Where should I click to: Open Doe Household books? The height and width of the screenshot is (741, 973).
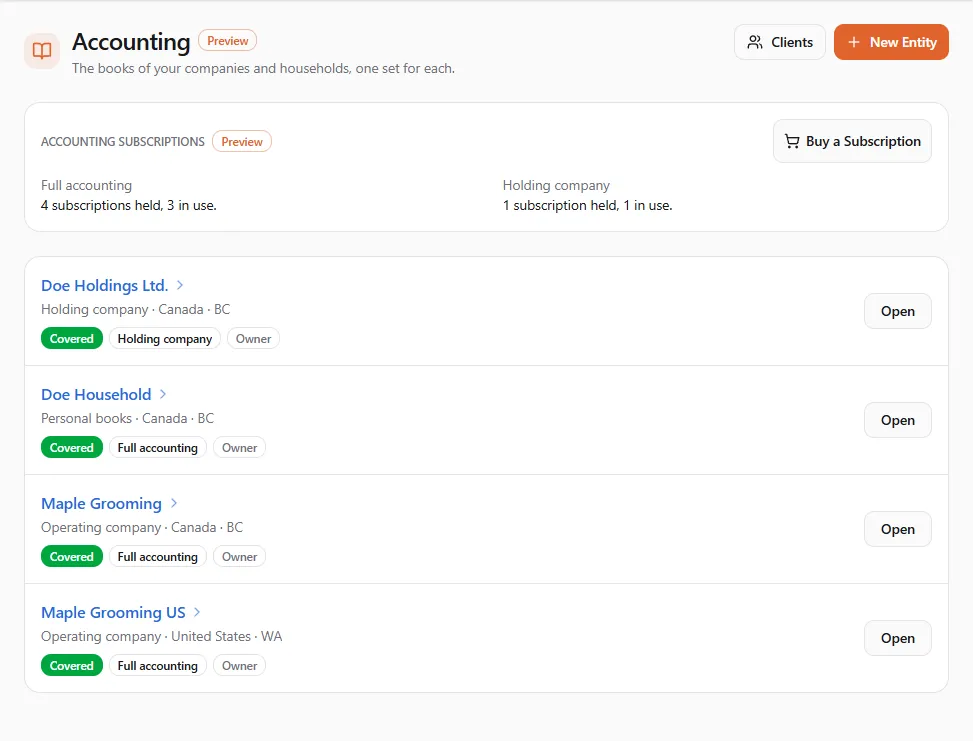coord(898,420)
